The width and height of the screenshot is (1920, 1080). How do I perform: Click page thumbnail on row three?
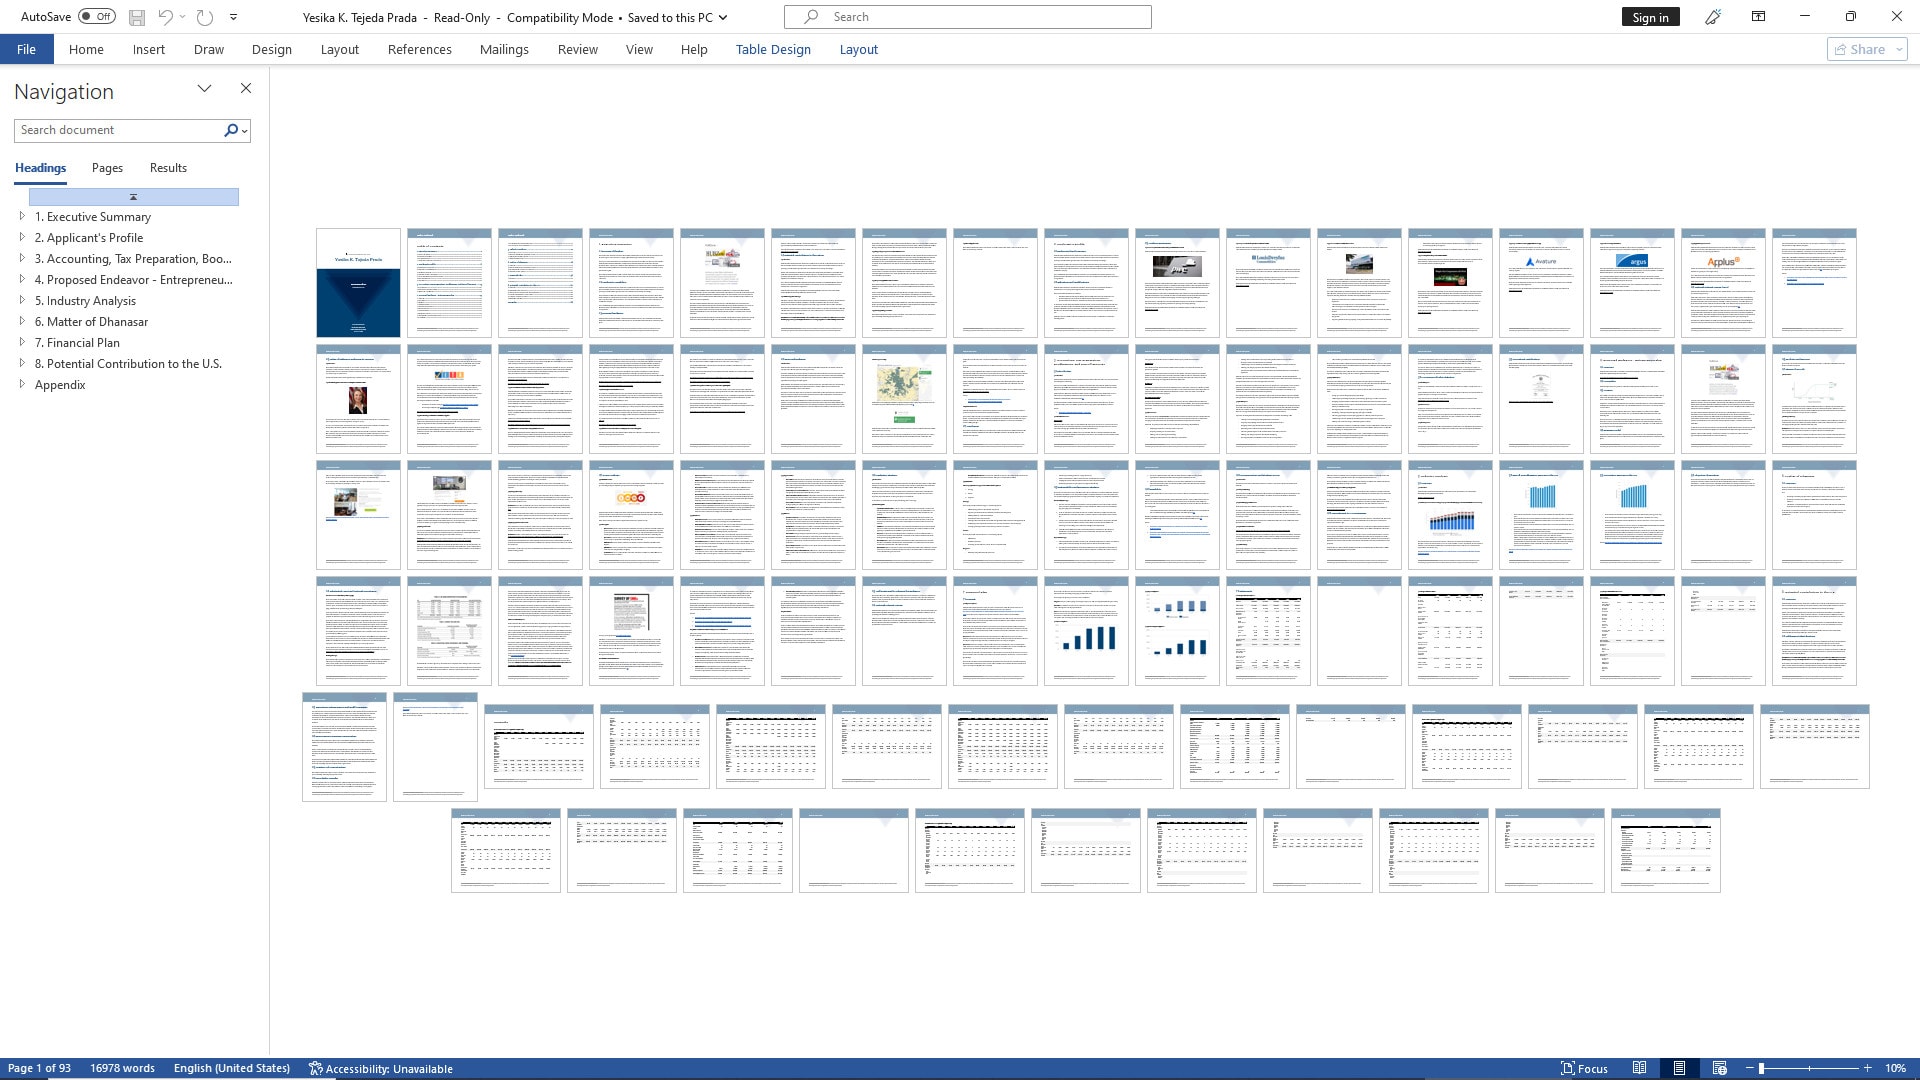[x=357, y=513]
